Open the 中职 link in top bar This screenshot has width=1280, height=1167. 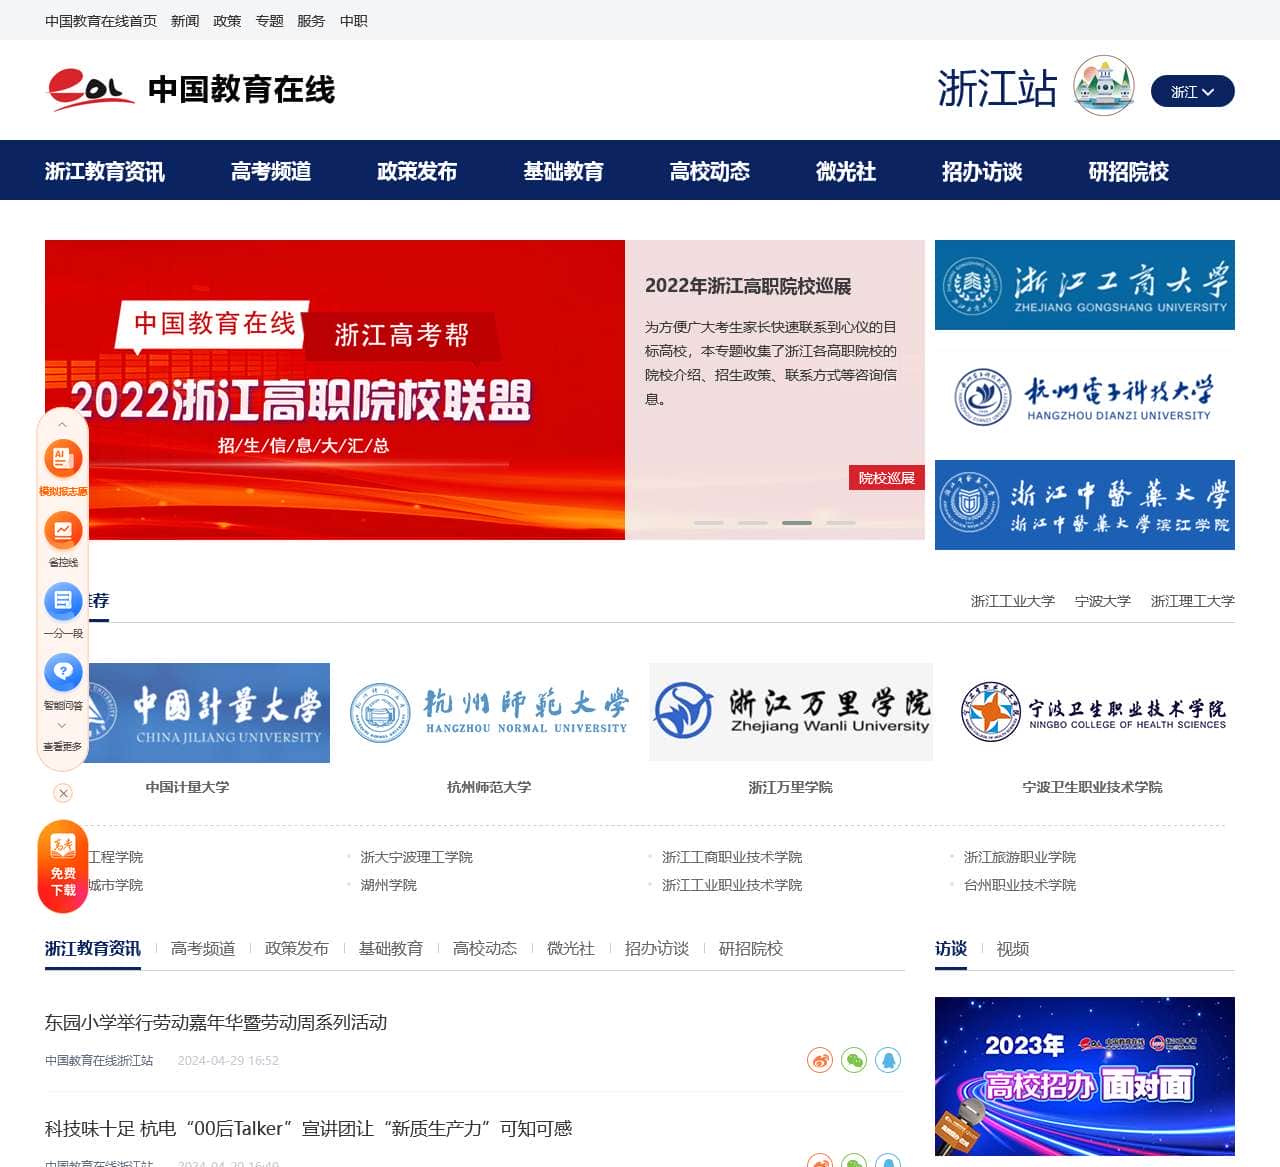click(353, 21)
